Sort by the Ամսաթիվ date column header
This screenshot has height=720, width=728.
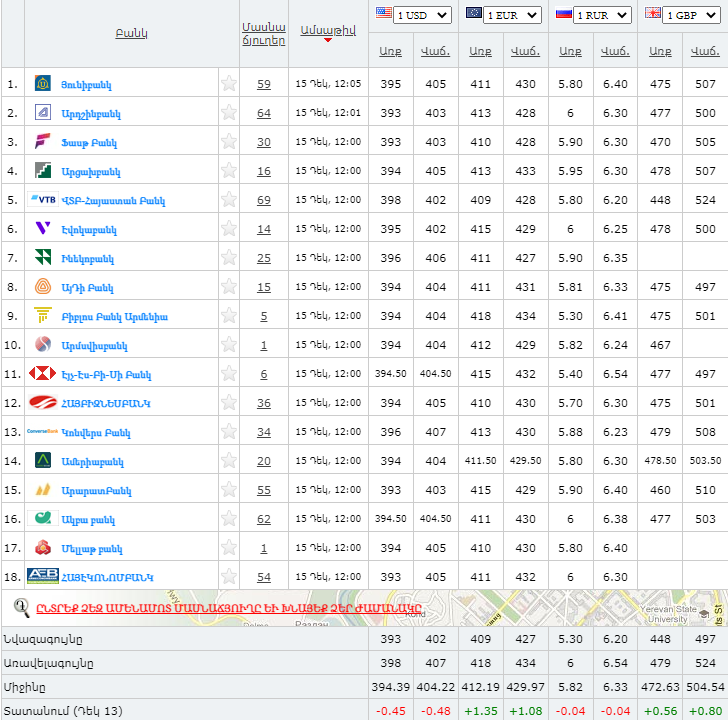(x=326, y=30)
